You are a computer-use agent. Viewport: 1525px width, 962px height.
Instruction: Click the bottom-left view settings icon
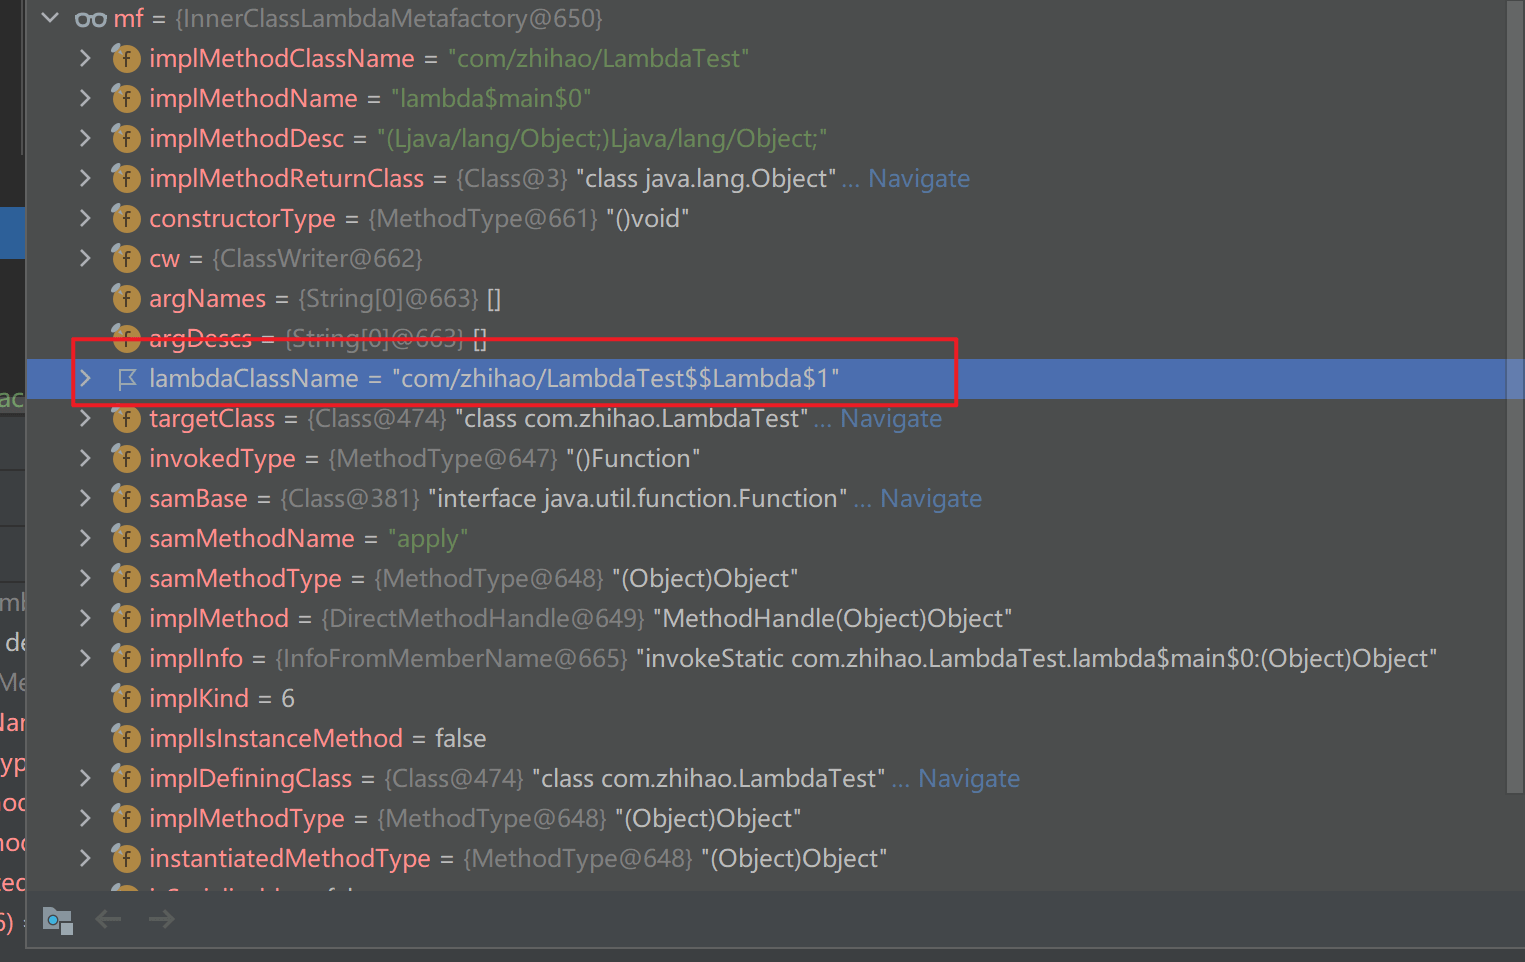(x=58, y=920)
